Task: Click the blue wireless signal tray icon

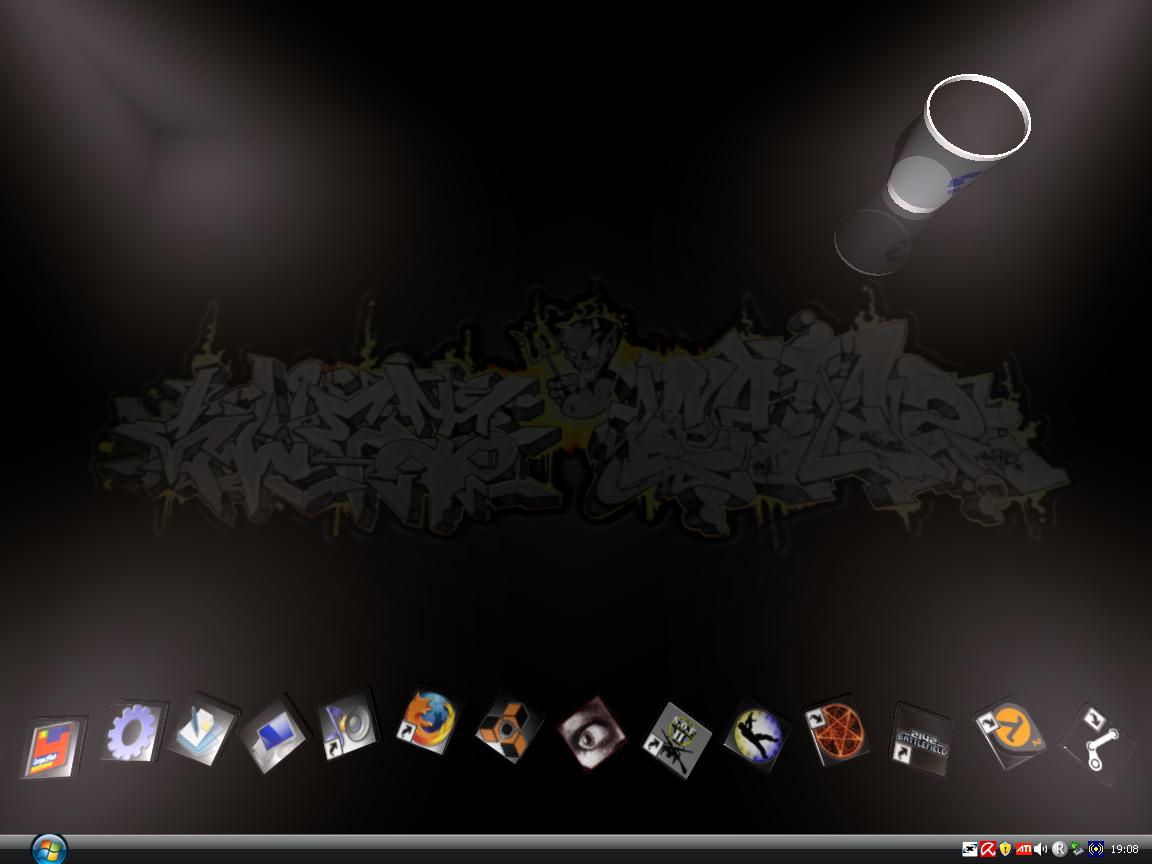Action: 1095,849
